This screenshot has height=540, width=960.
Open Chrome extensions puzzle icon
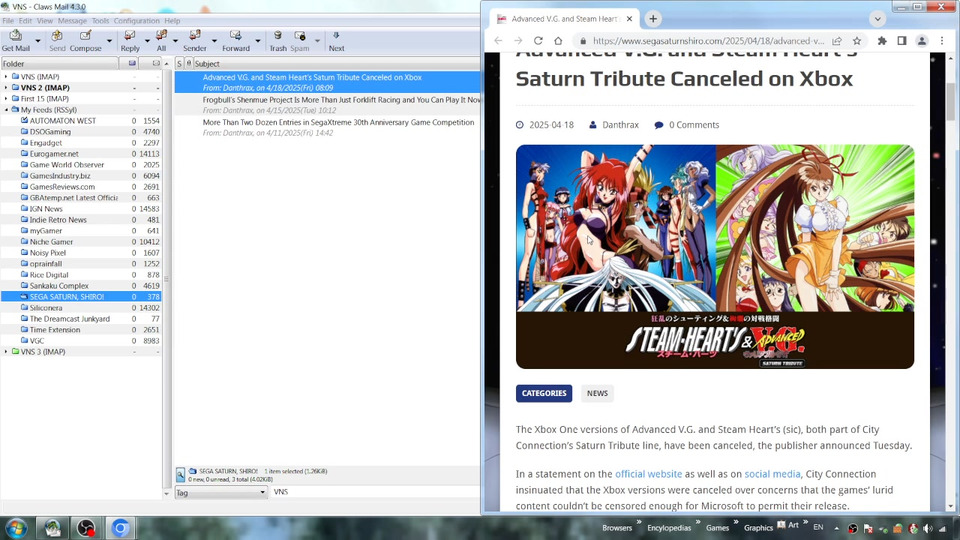pyautogui.click(x=882, y=41)
